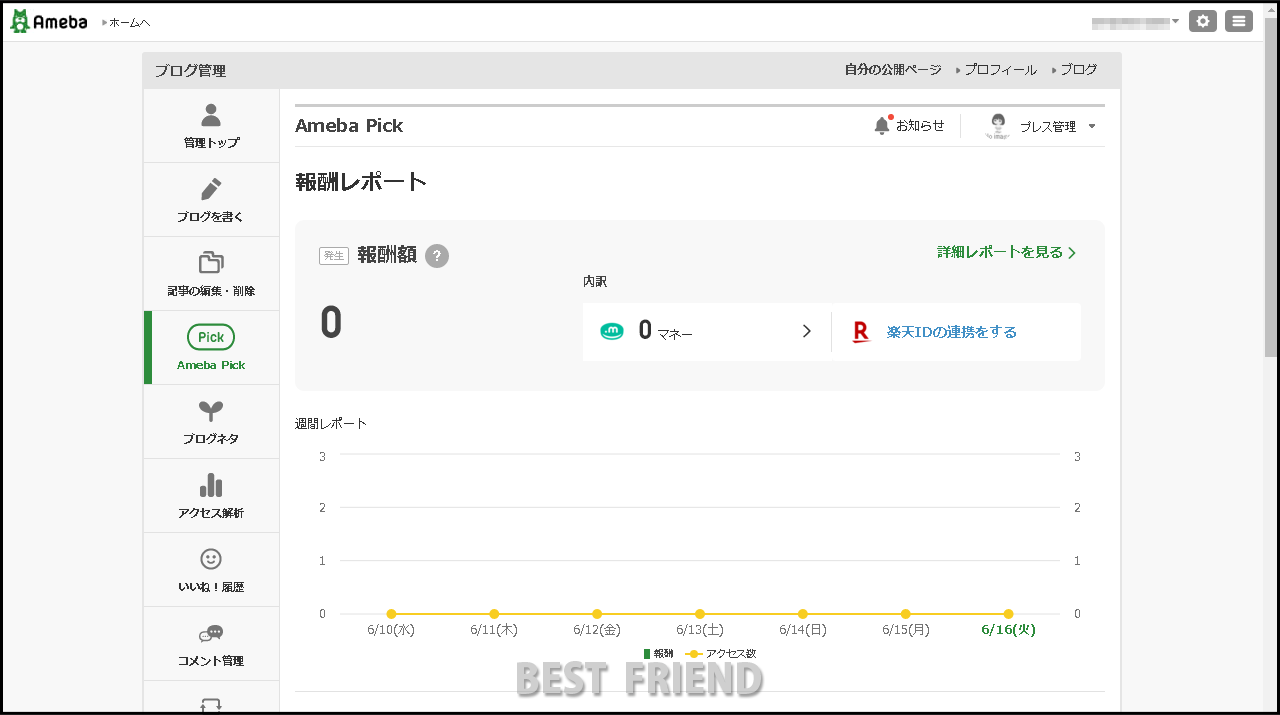Select Ameba Pick sidebar label
Screen dimensions: 1280x715
[x=211, y=365]
